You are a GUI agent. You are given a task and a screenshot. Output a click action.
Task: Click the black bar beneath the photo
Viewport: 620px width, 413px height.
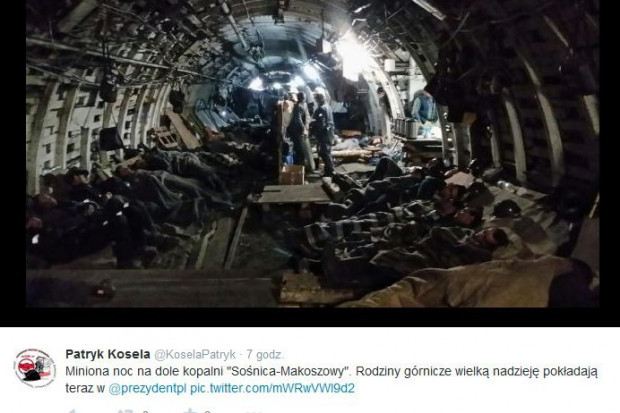coord(310,317)
